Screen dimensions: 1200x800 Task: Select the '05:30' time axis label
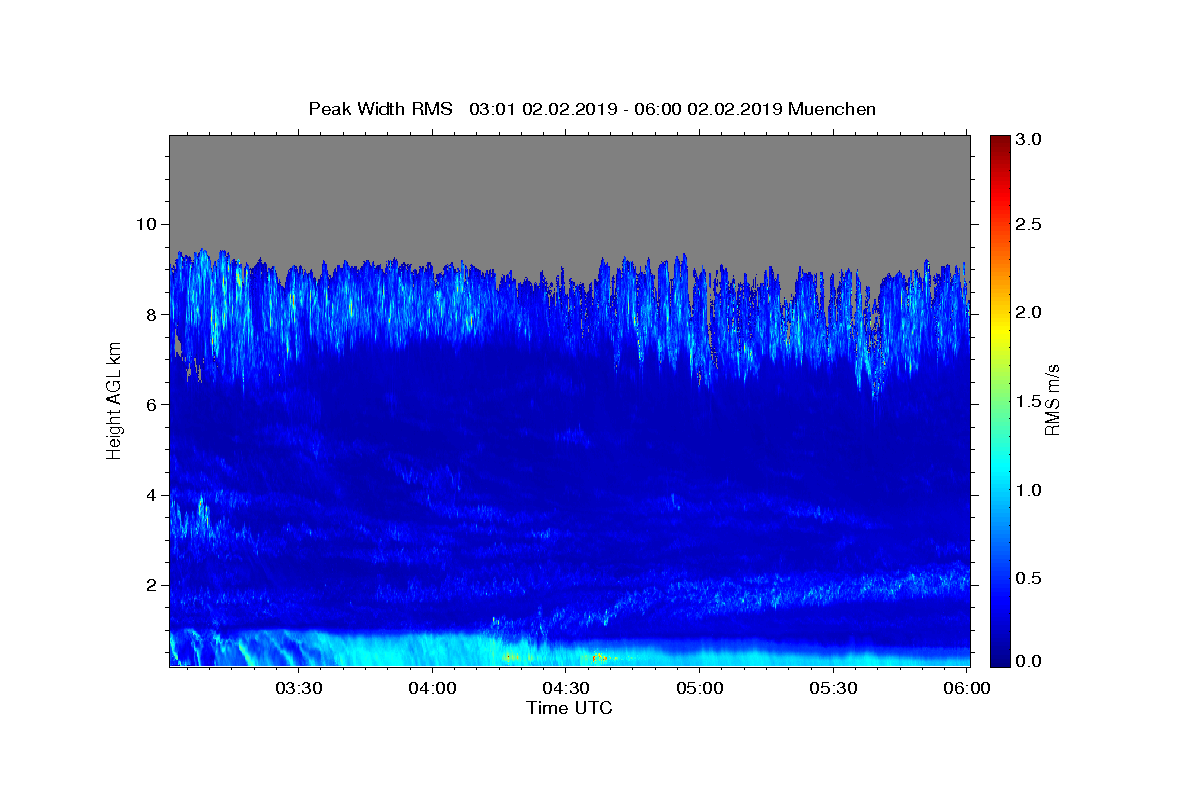click(x=833, y=688)
